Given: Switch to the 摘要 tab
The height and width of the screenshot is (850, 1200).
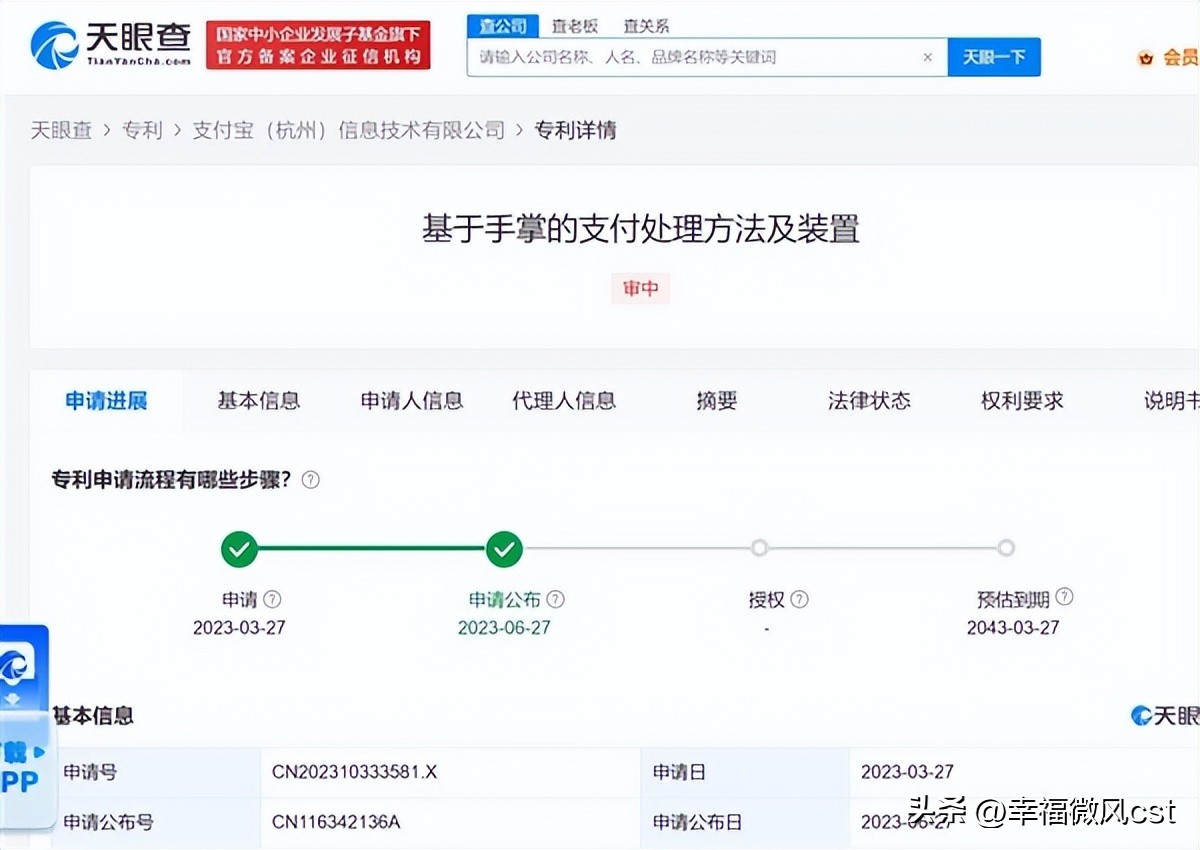Looking at the screenshot, I should coord(715,400).
